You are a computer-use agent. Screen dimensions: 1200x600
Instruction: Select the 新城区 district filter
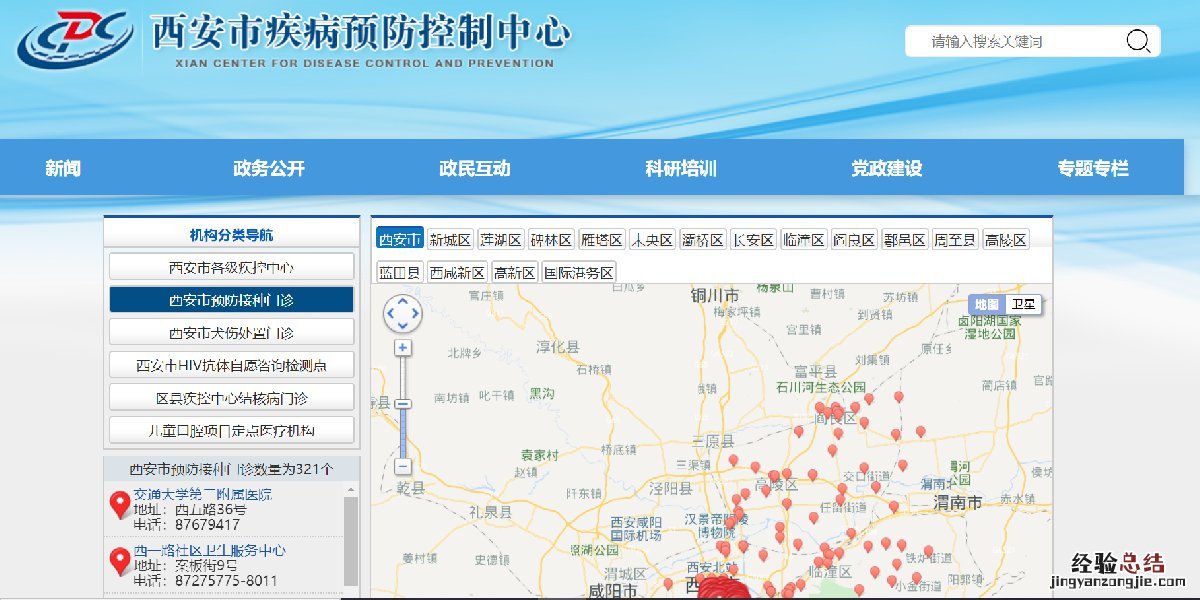(x=450, y=240)
